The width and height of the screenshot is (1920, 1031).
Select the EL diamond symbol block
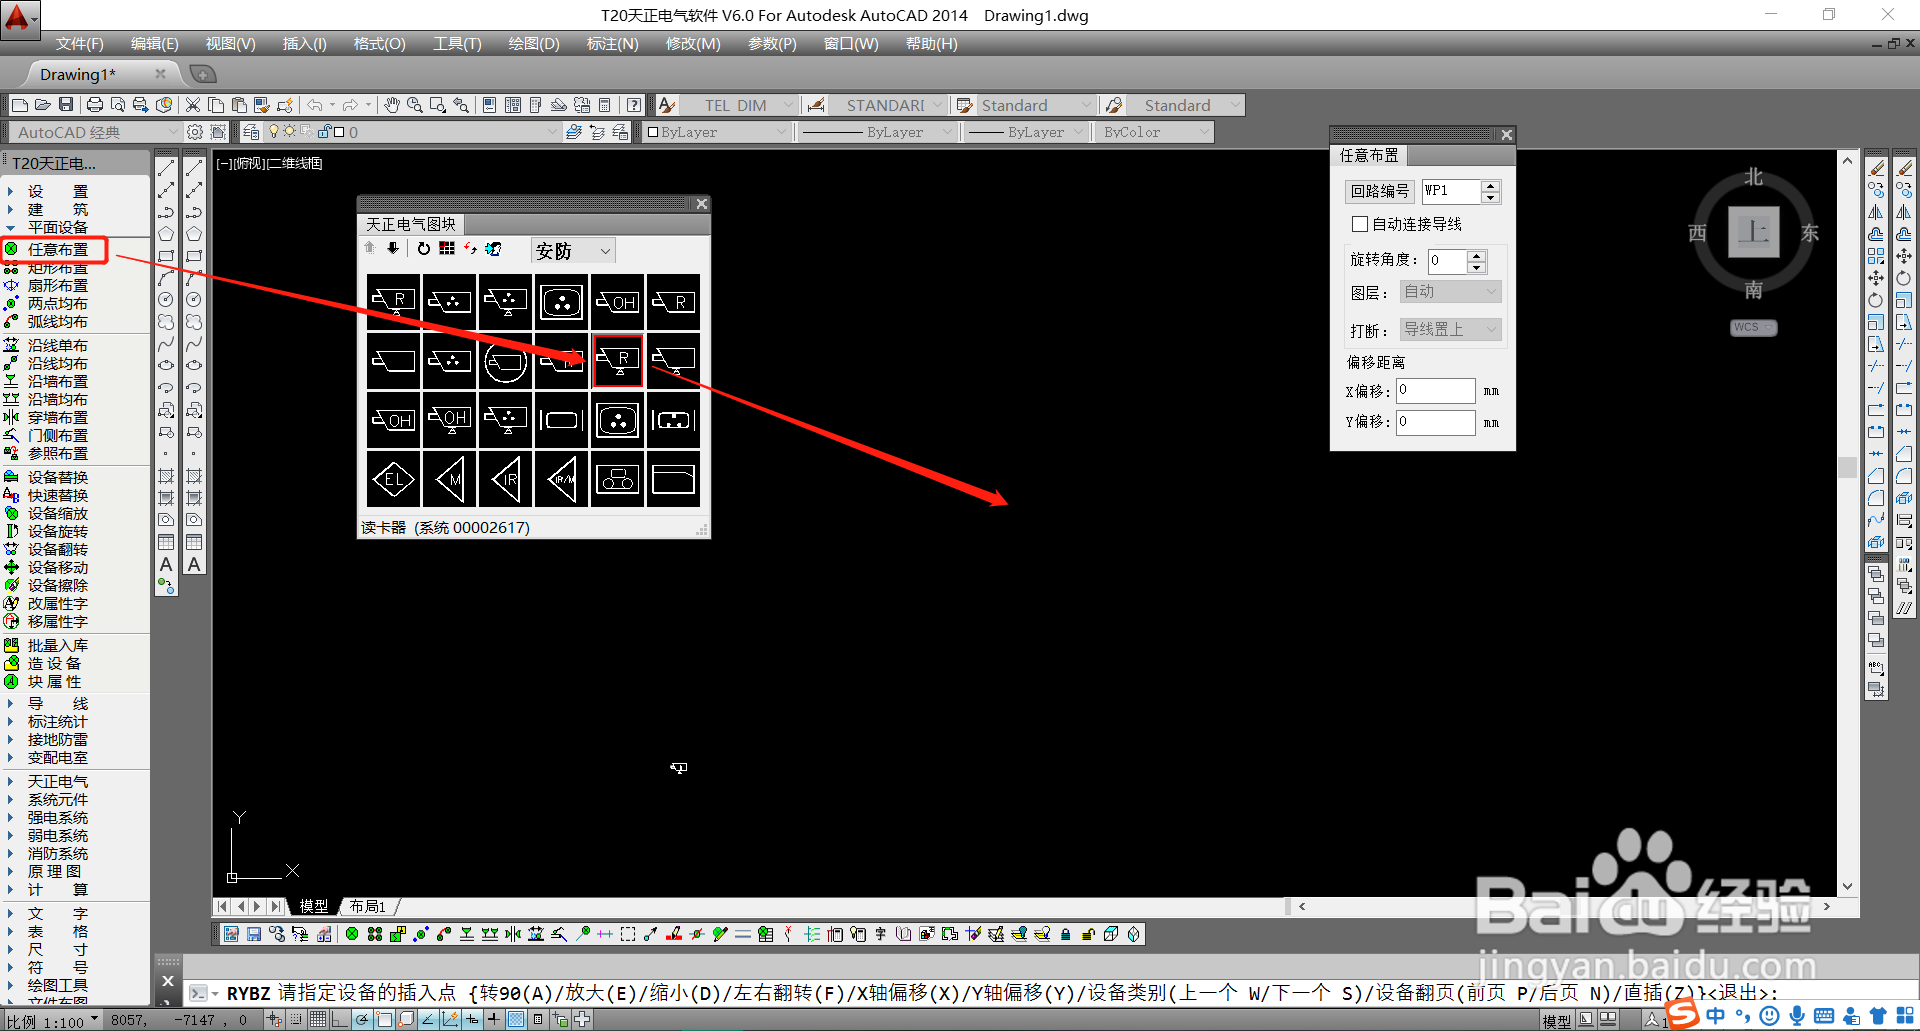click(x=393, y=479)
